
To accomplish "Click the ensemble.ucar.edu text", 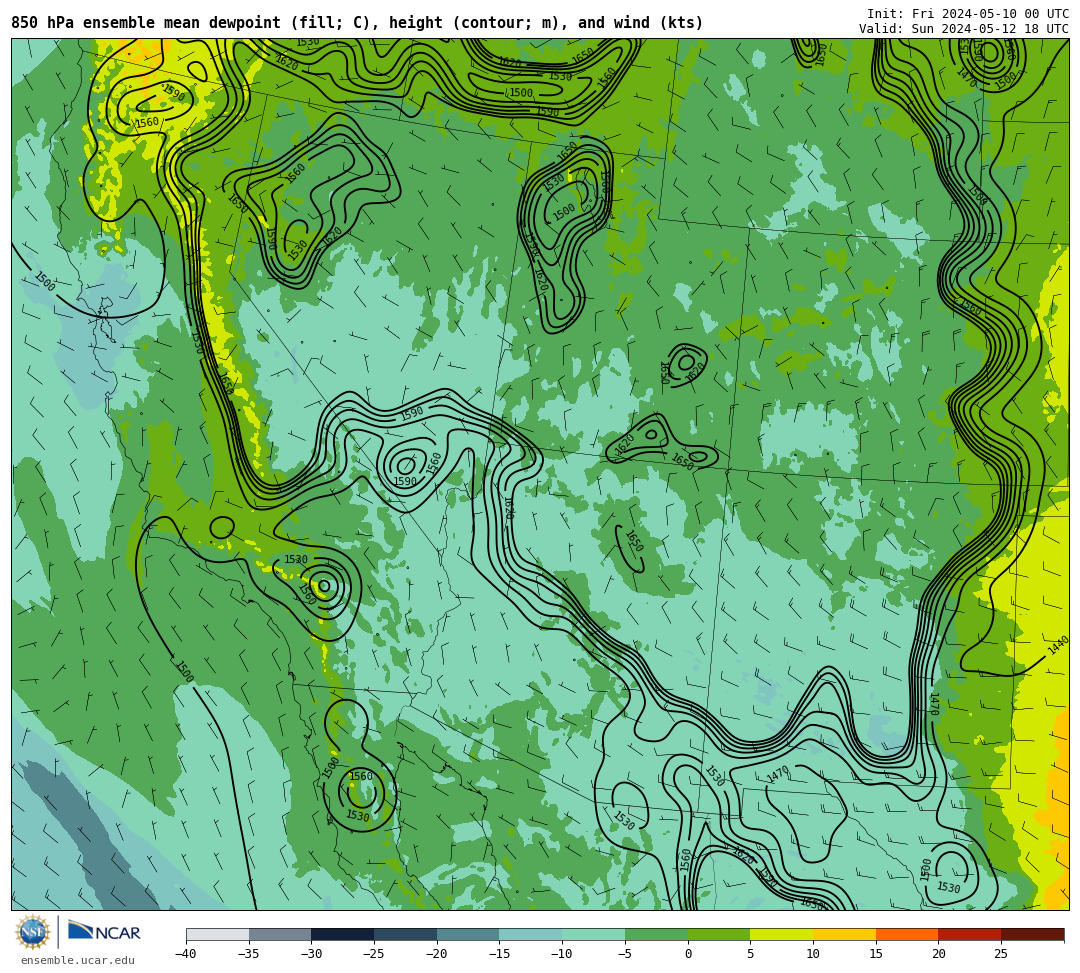I will [x=77, y=960].
